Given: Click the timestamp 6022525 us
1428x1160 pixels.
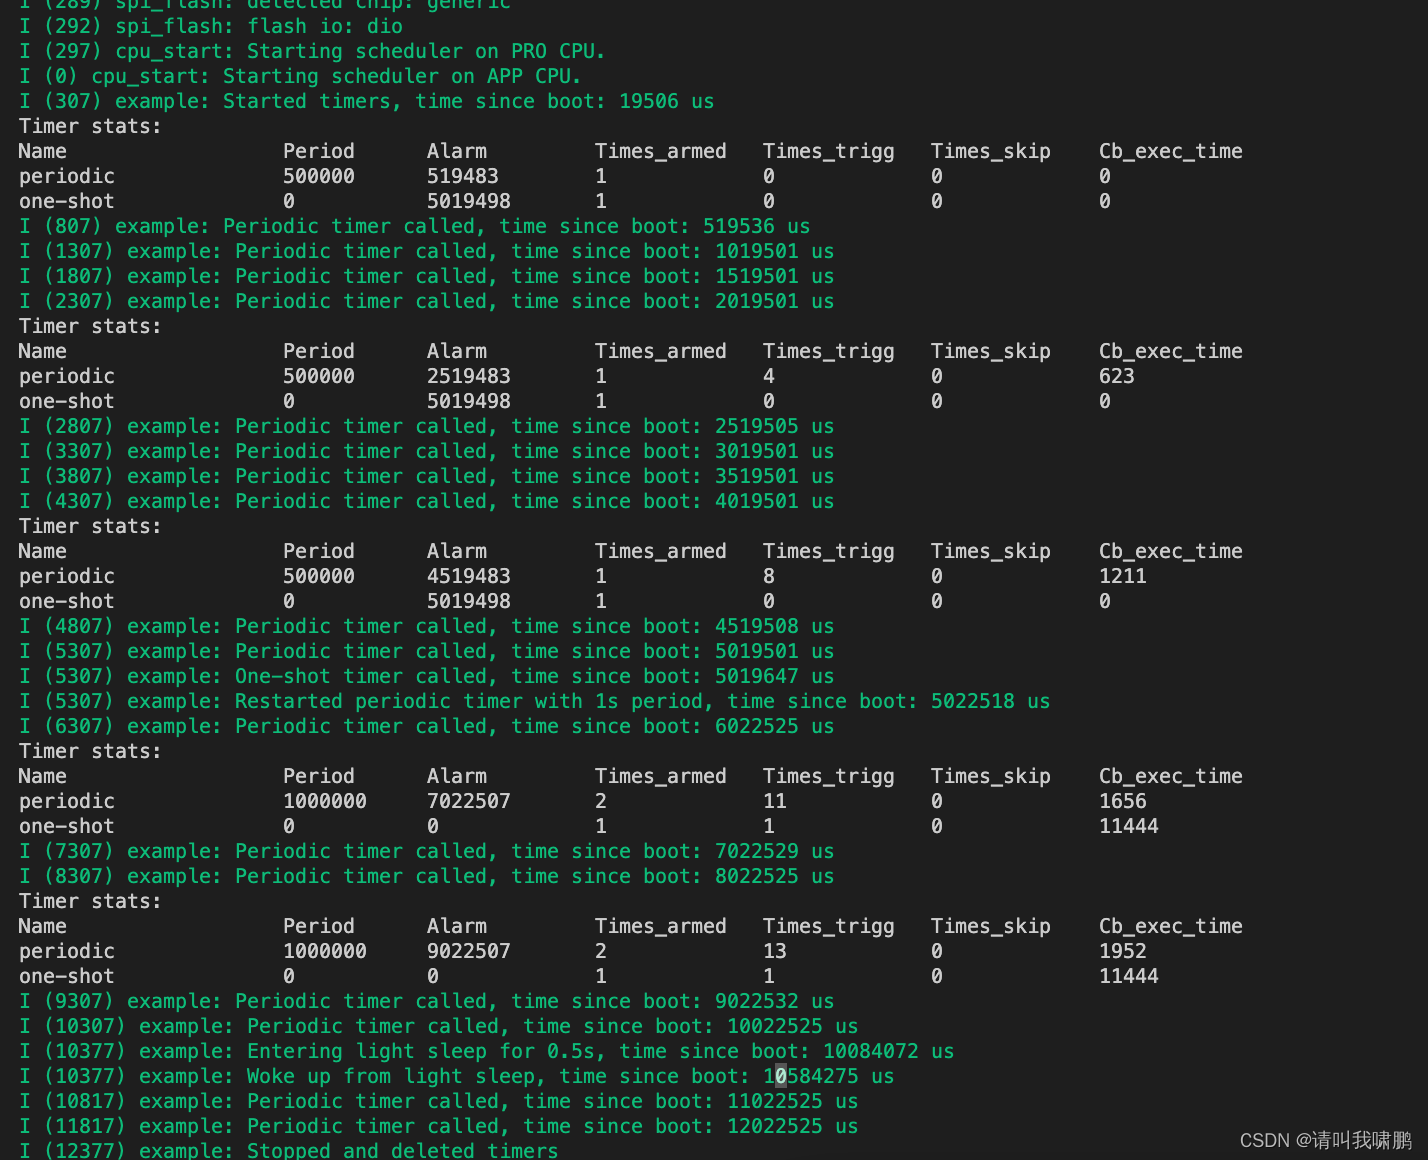Looking at the screenshot, I should (775, 726).
